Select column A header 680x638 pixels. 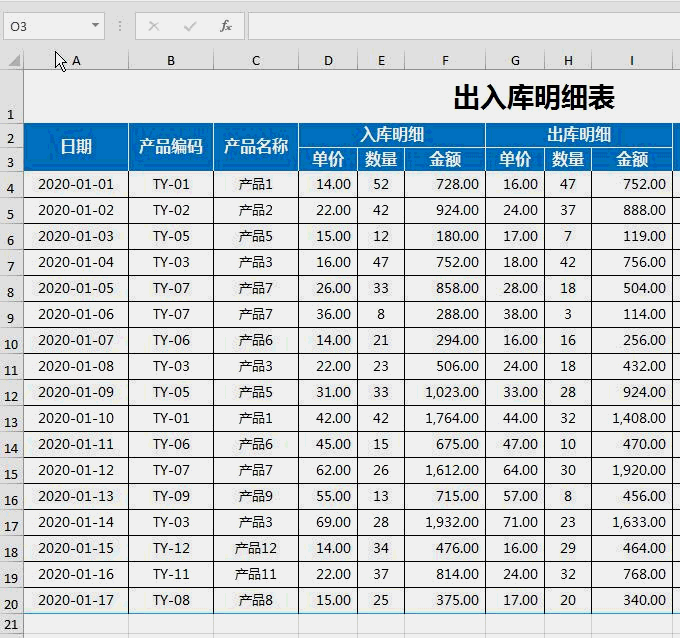(76, 61)
